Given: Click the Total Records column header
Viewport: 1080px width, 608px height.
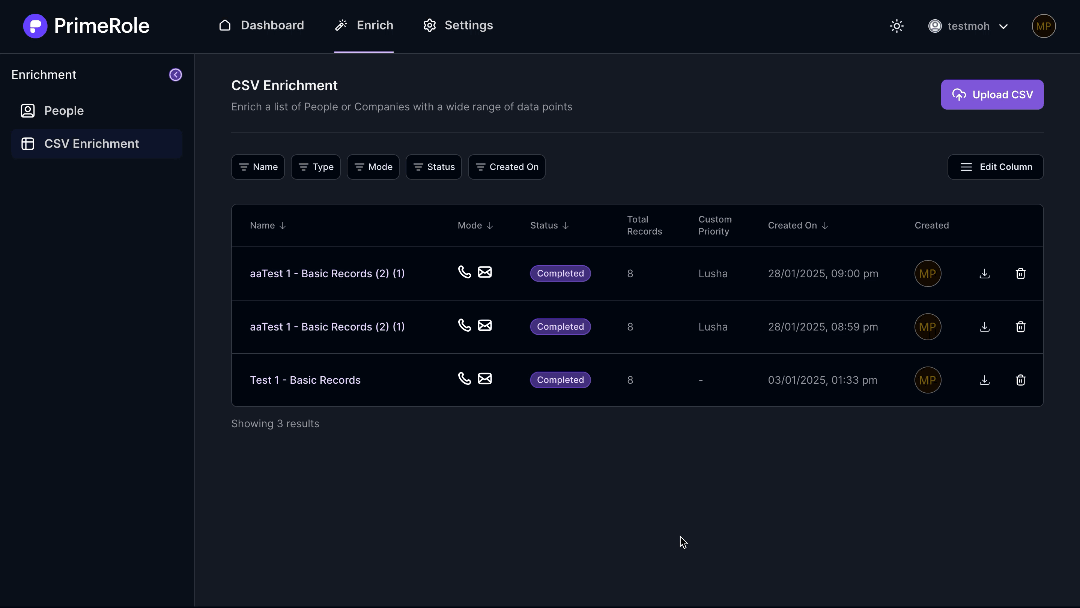Looking at the screenshot, I should pyautogui.click(x=645, y=226).
